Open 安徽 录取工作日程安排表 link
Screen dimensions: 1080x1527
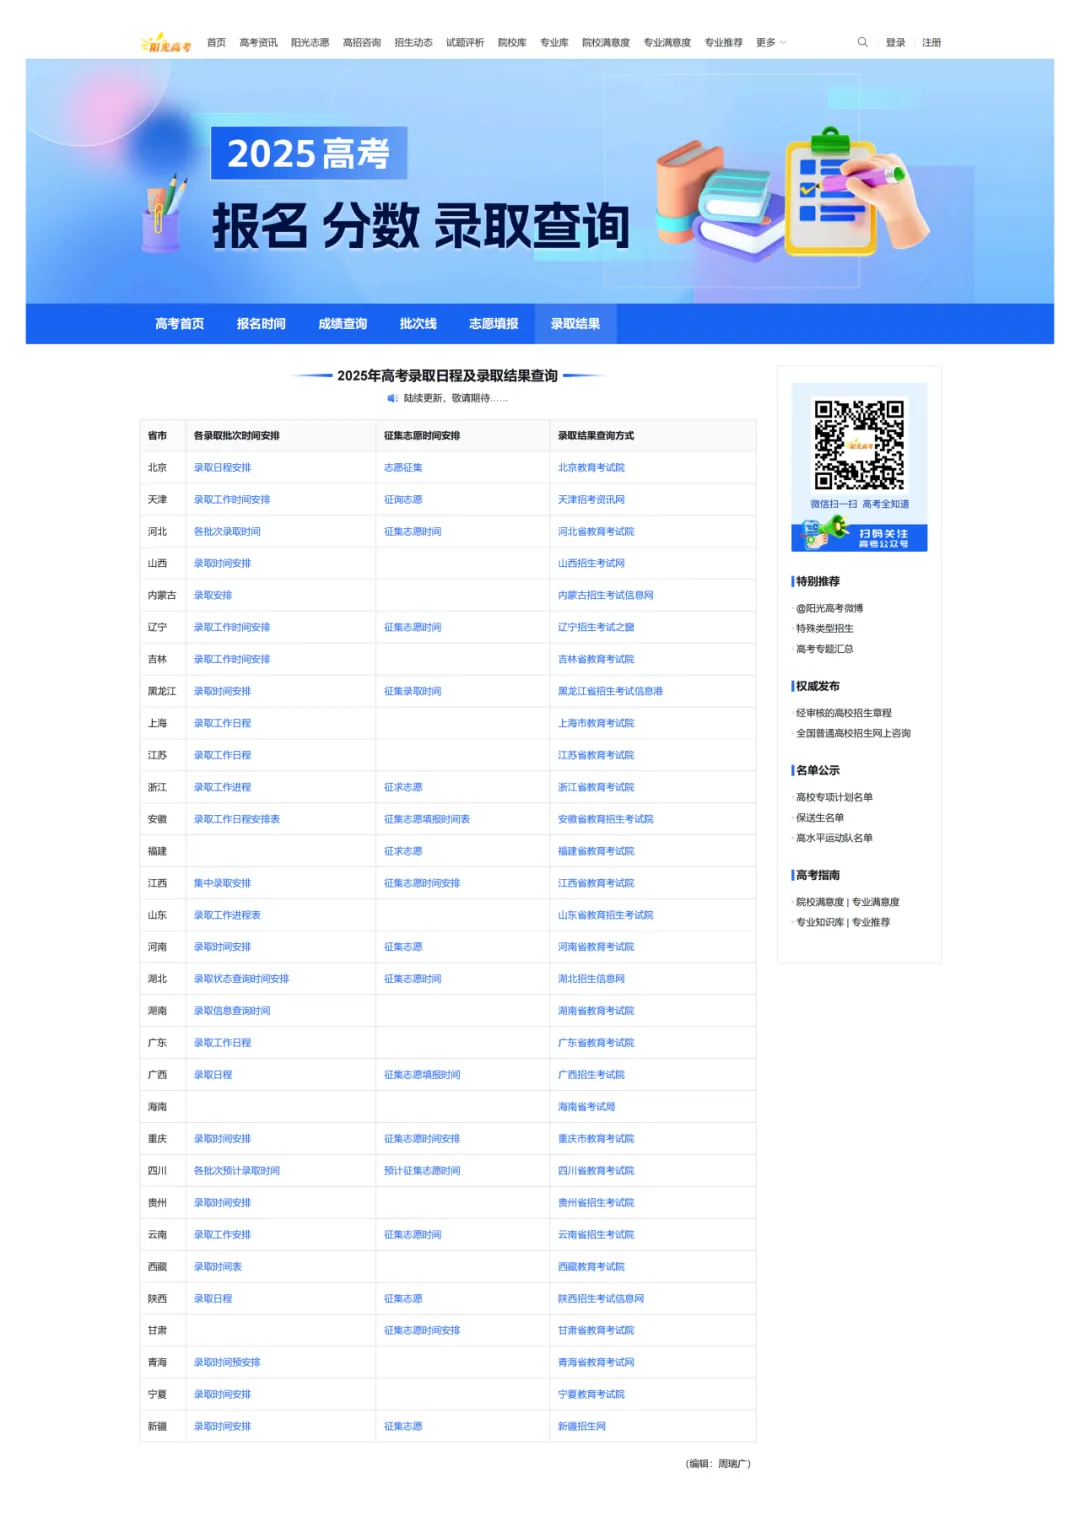click(x=237, y=820)
